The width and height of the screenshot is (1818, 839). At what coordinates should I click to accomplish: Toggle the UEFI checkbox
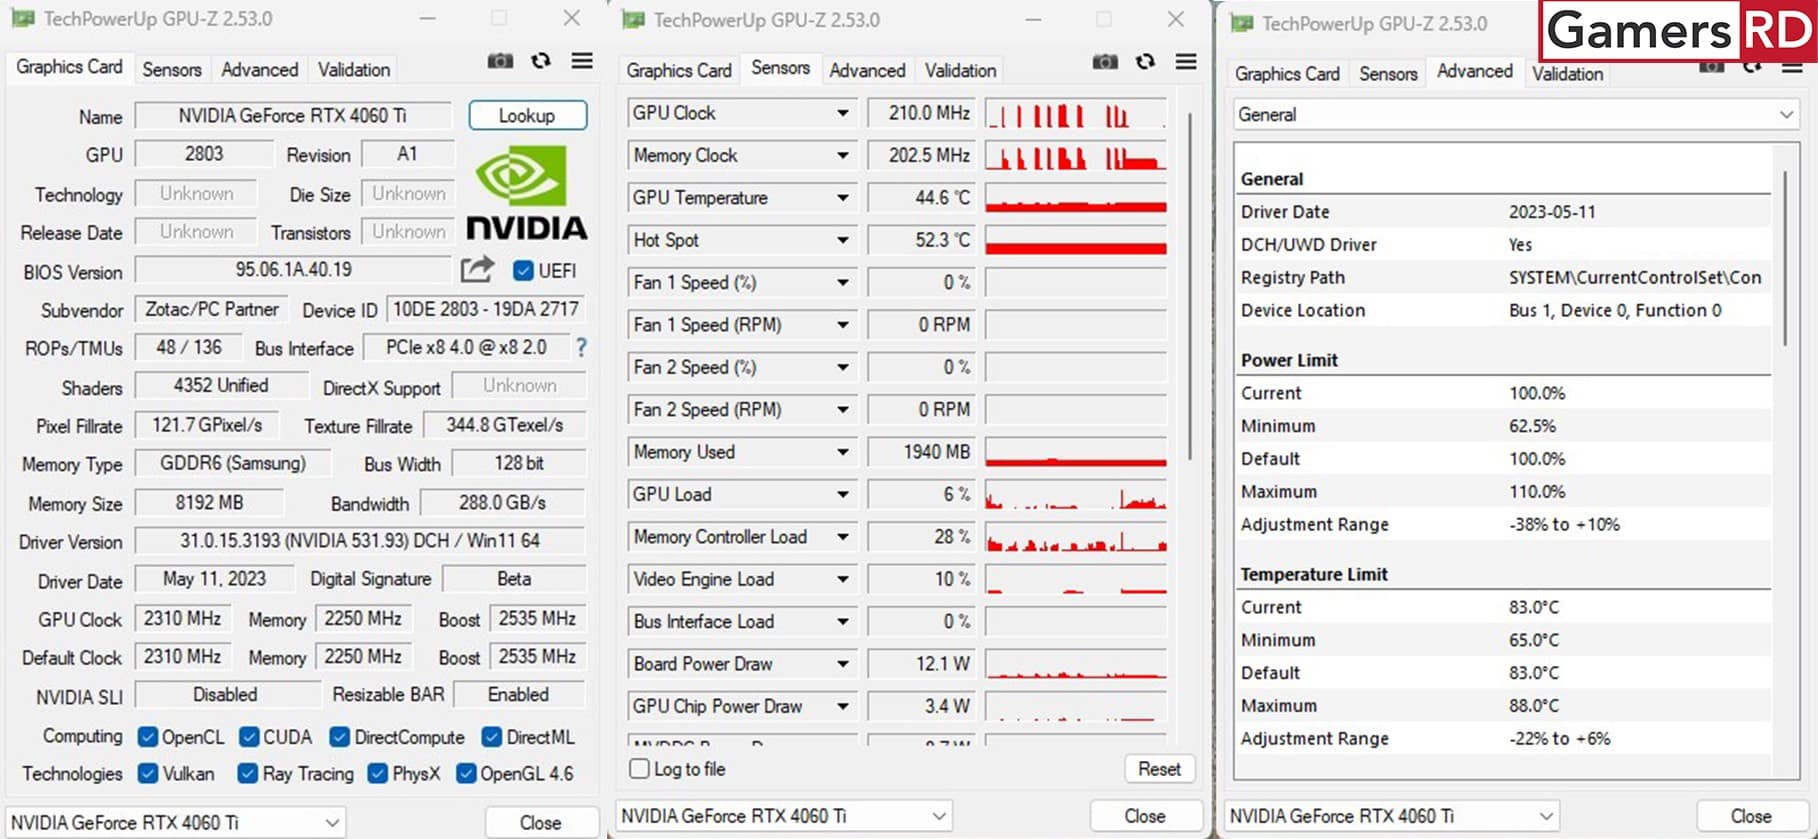click(523, 270)
